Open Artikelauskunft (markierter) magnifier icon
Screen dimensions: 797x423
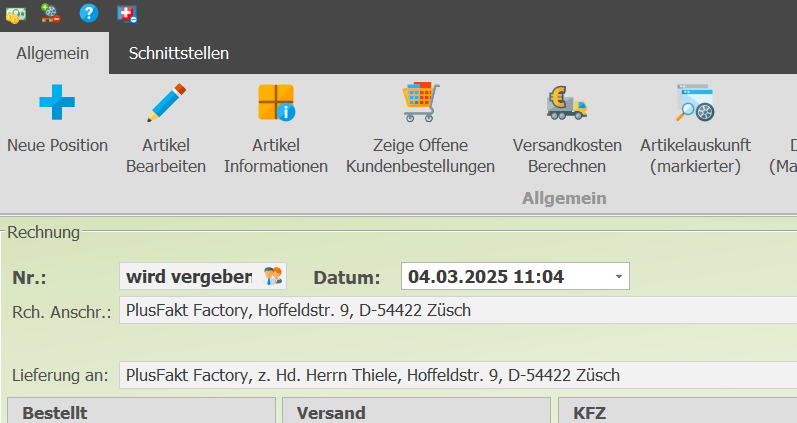coord(695,102)
